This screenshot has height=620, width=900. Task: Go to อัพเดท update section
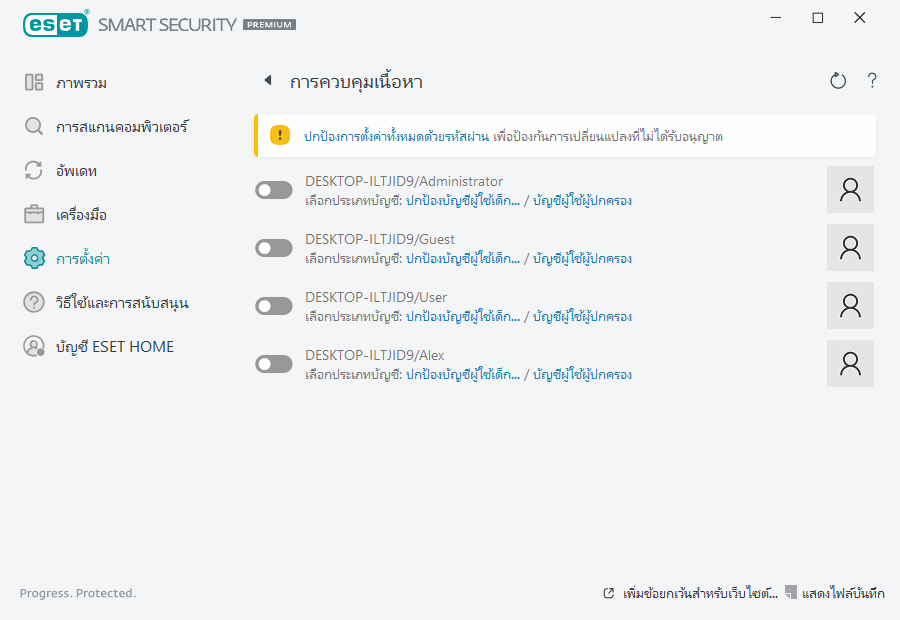click(76, 171)
